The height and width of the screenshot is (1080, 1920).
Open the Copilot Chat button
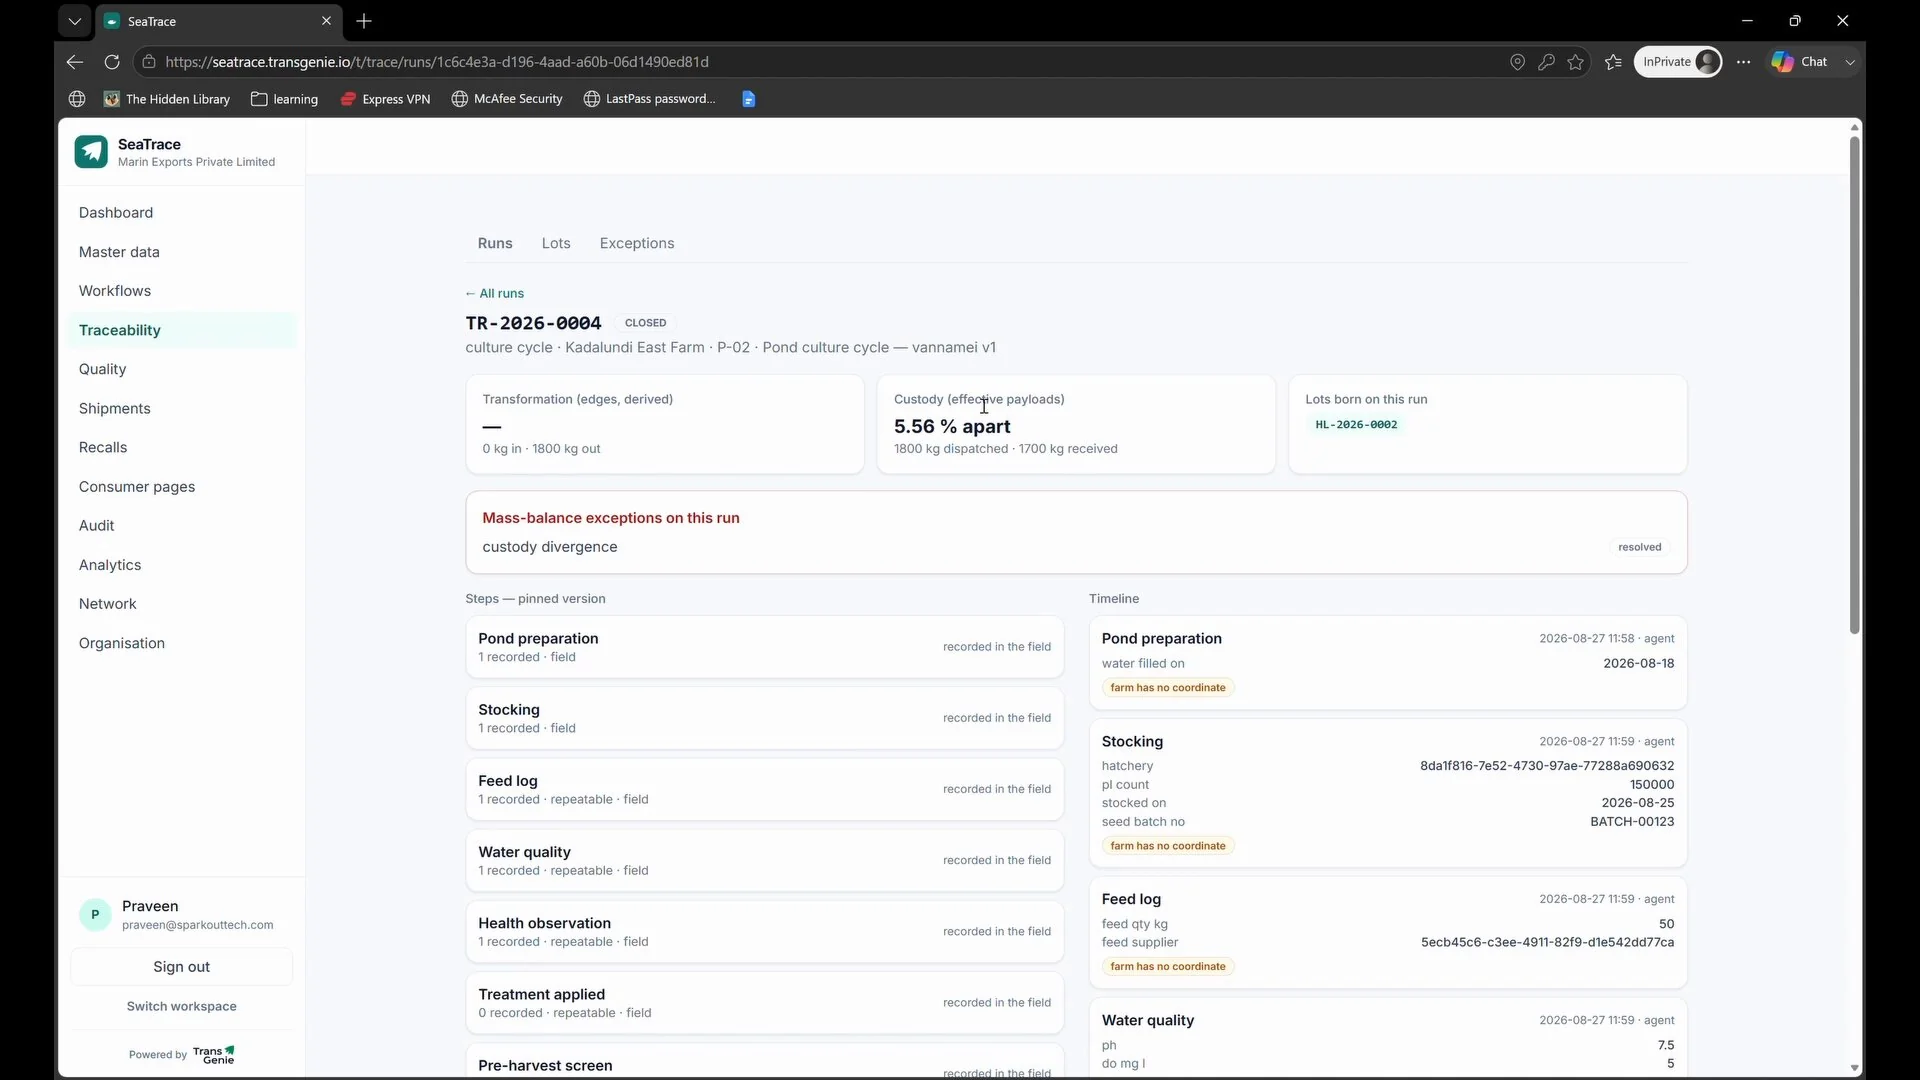point(1800,62)
